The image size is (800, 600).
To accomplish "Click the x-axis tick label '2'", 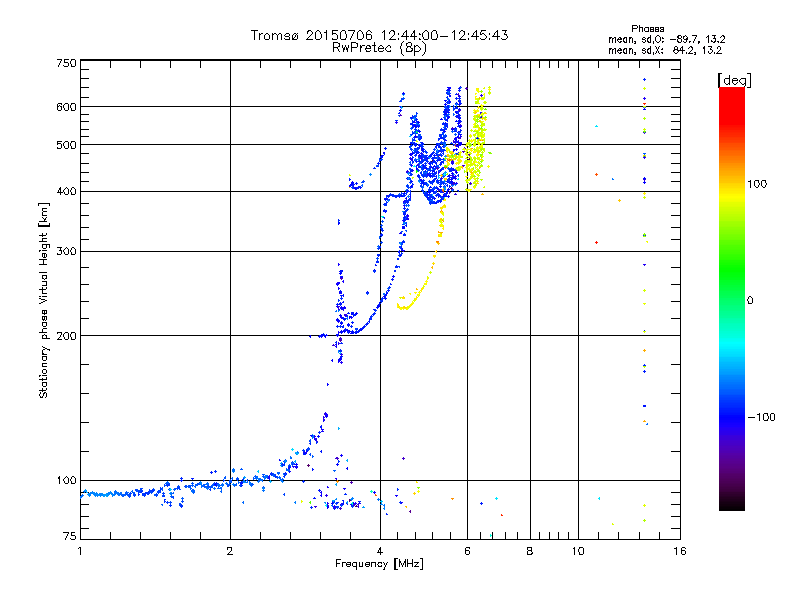I will point(230,552).
